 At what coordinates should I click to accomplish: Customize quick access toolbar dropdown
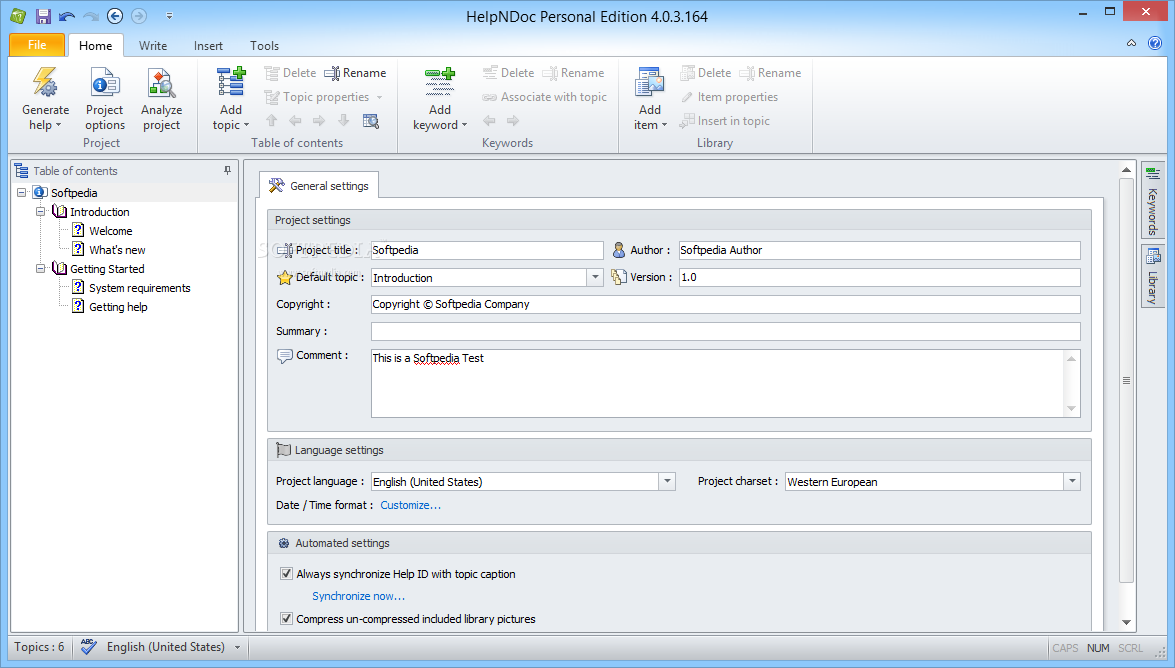click(169, 16)
